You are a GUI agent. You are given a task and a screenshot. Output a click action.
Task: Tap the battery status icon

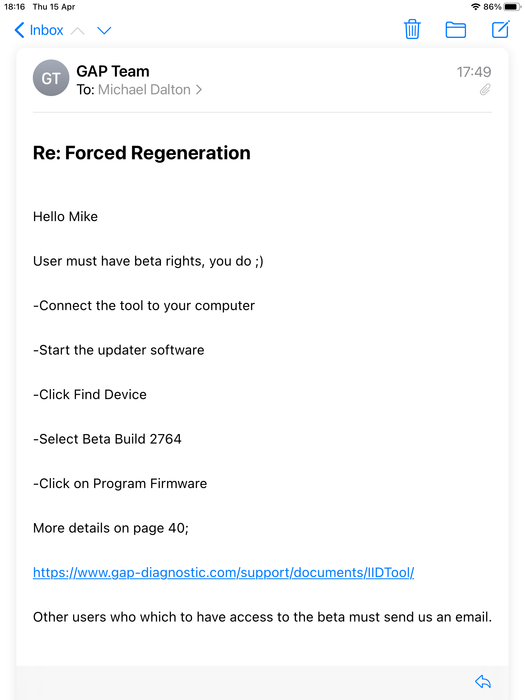click(512, 7)
